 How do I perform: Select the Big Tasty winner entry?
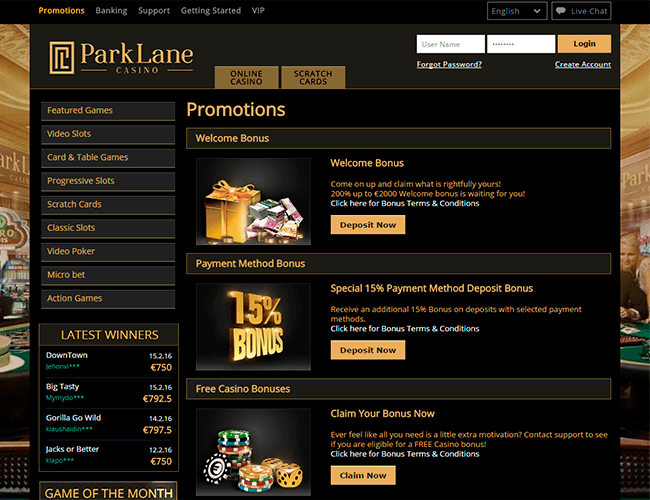(109, 393)
